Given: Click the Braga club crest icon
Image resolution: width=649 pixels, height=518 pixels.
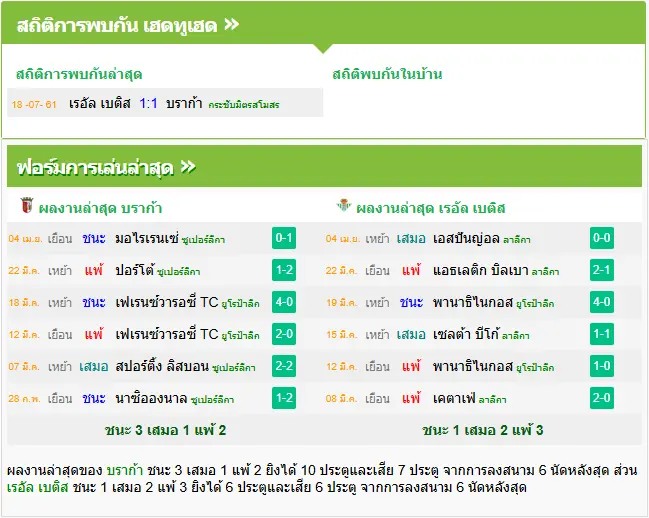Looking at the screenshot, I should 26,205.
